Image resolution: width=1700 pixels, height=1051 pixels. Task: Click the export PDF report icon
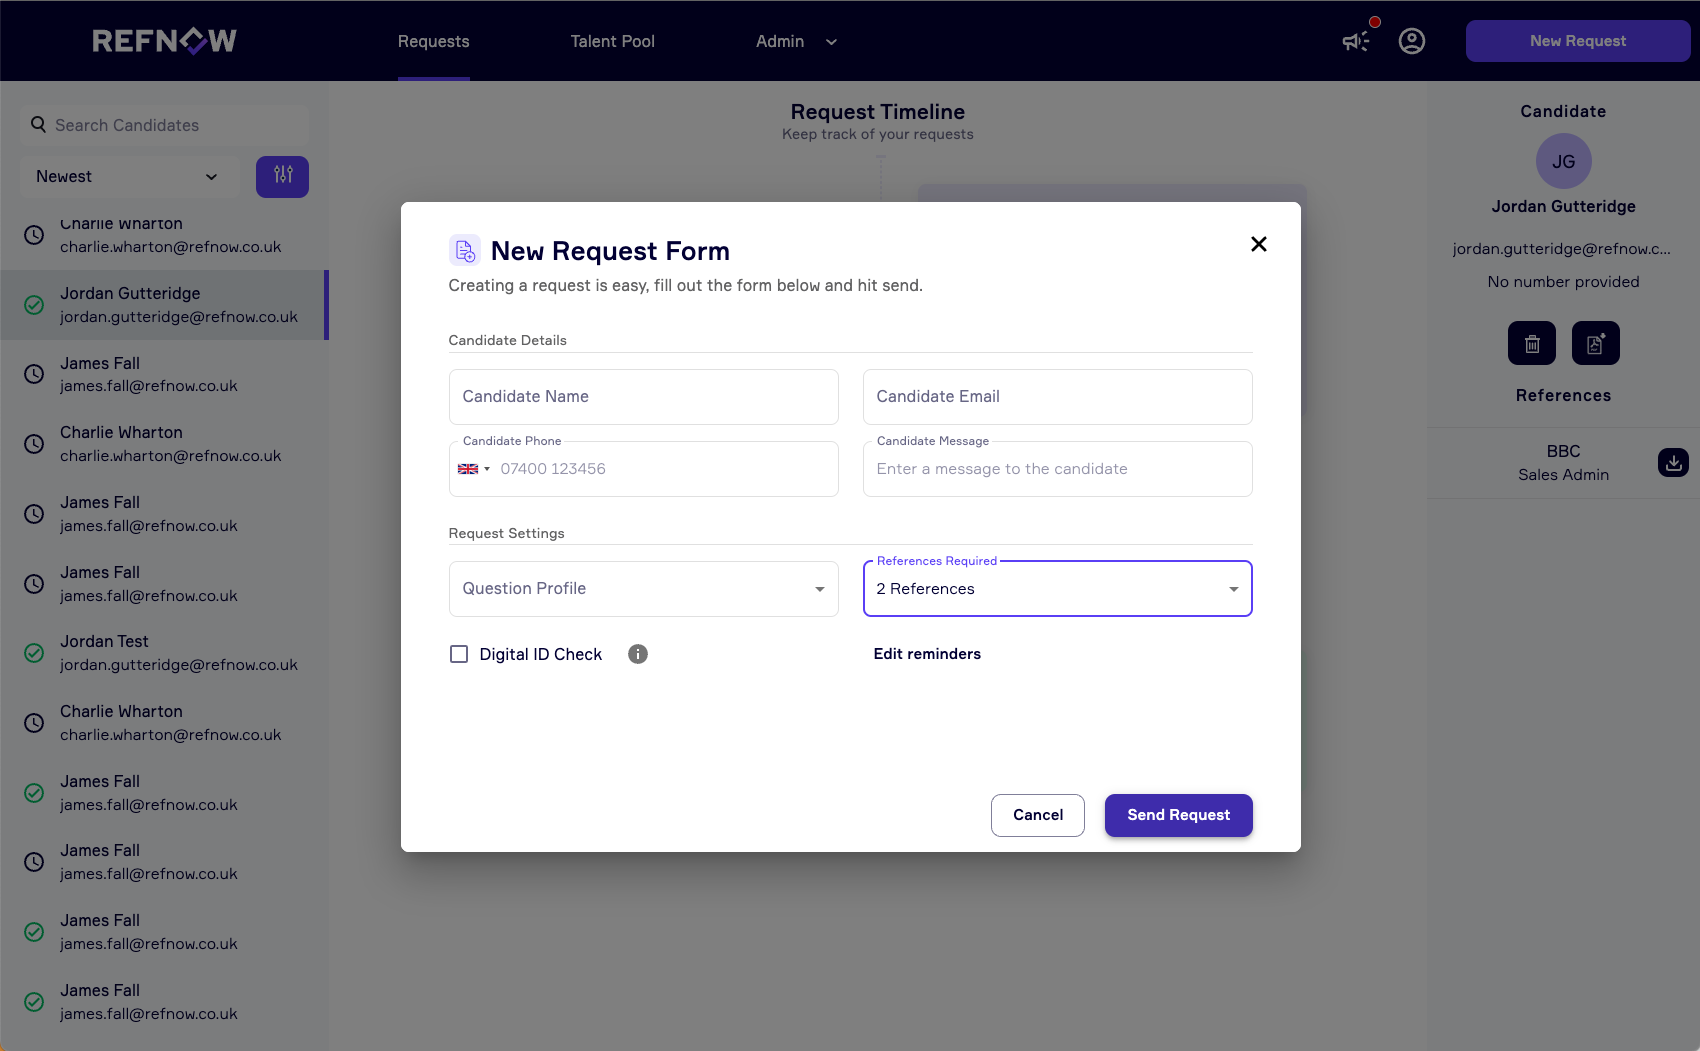pos(1595,343)
